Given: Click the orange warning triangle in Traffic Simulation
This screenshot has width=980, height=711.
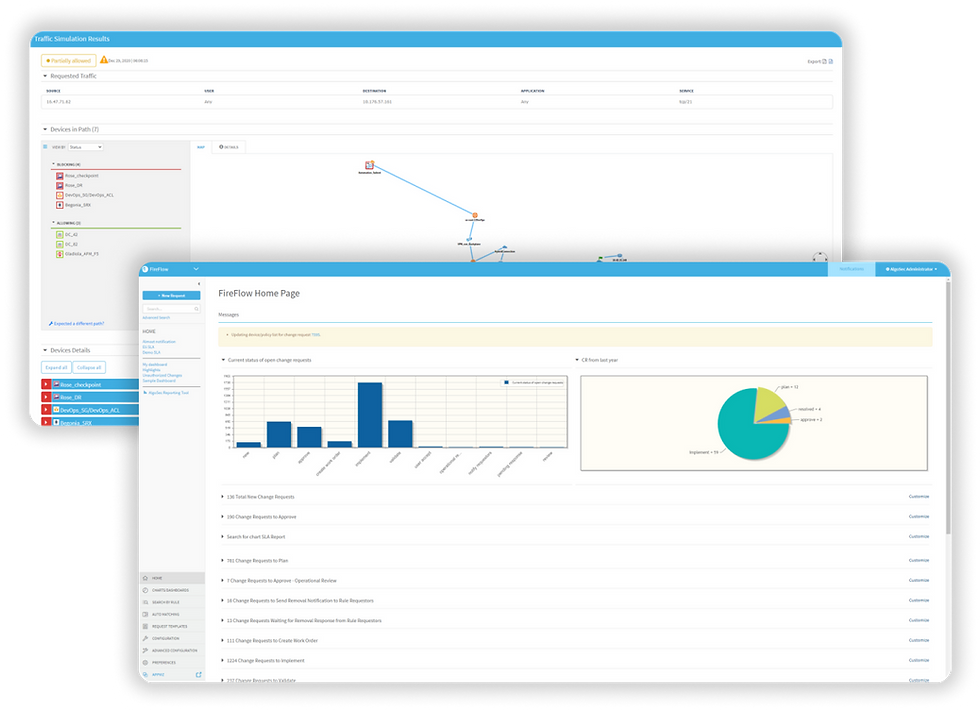Looking at the screenshot, I should [x=104, y=60].
